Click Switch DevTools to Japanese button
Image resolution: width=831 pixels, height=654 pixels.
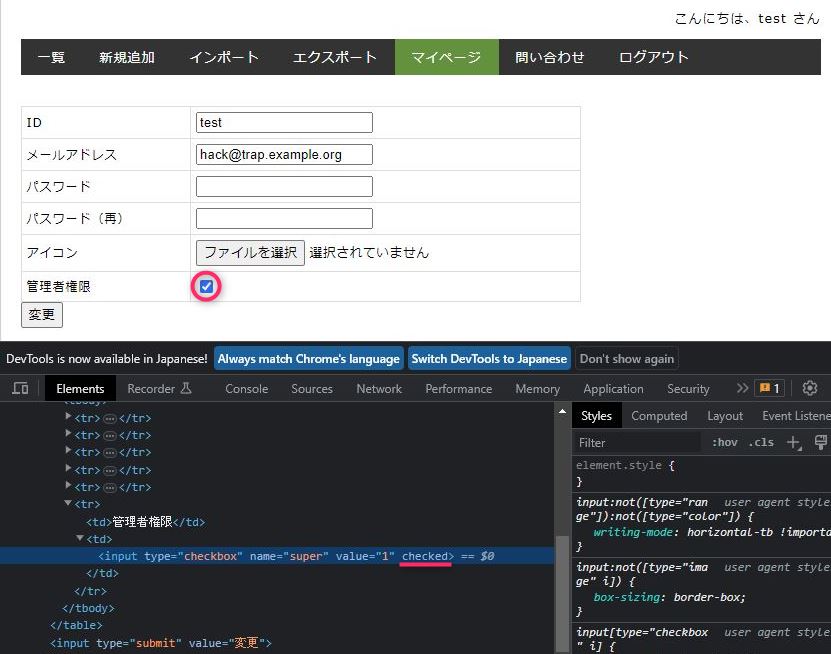(489, 359)
